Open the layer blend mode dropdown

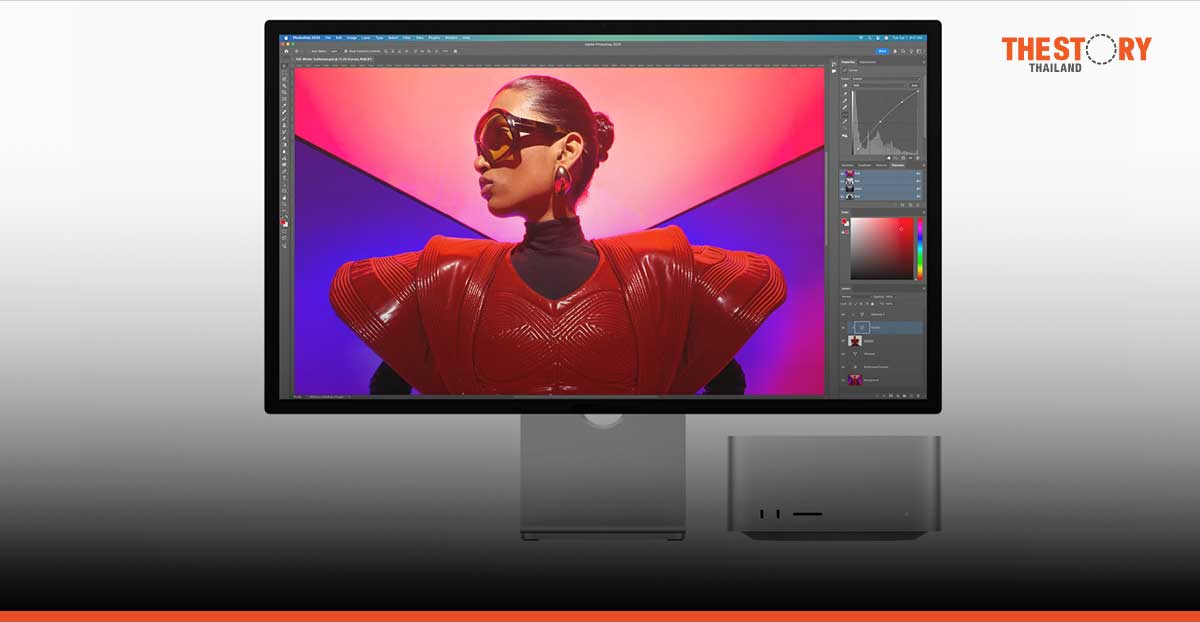click(x=855, y=297)
